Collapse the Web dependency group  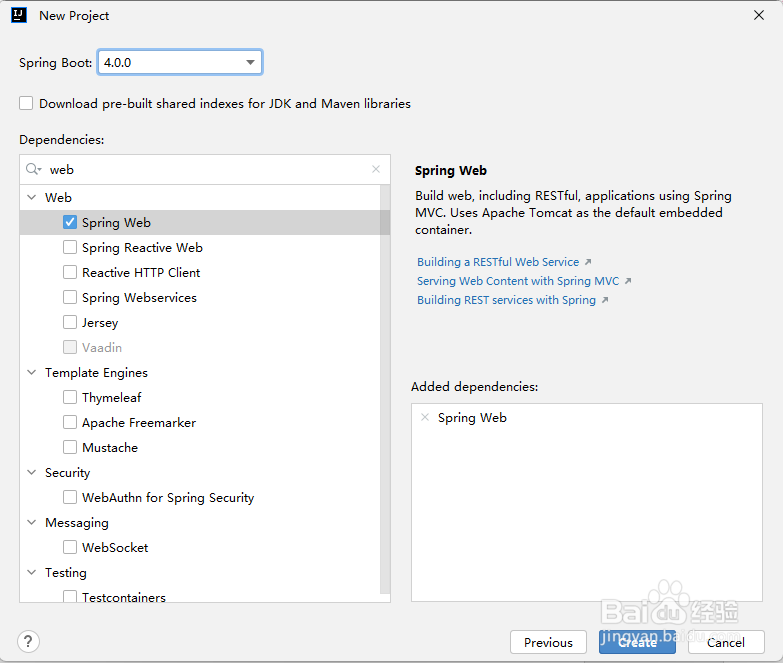coord(32,198)
